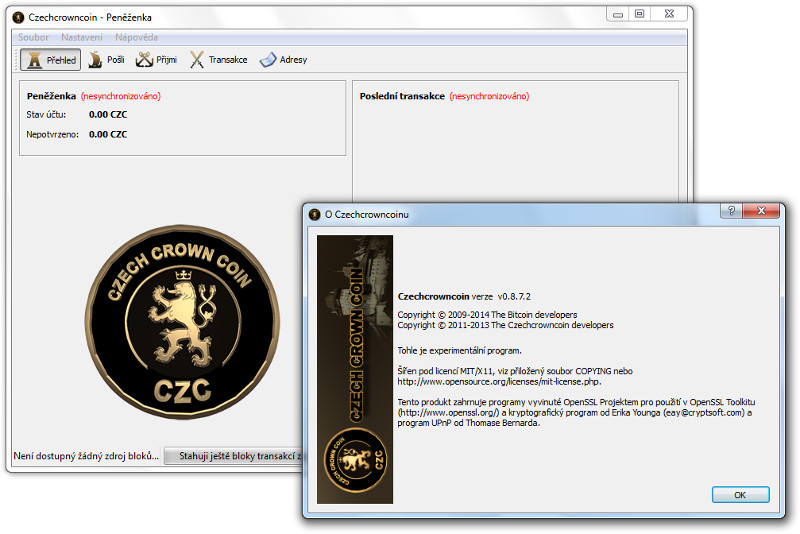Click the help question-mark button in dialog
This screenshot has width=800, height=534.
732,211
